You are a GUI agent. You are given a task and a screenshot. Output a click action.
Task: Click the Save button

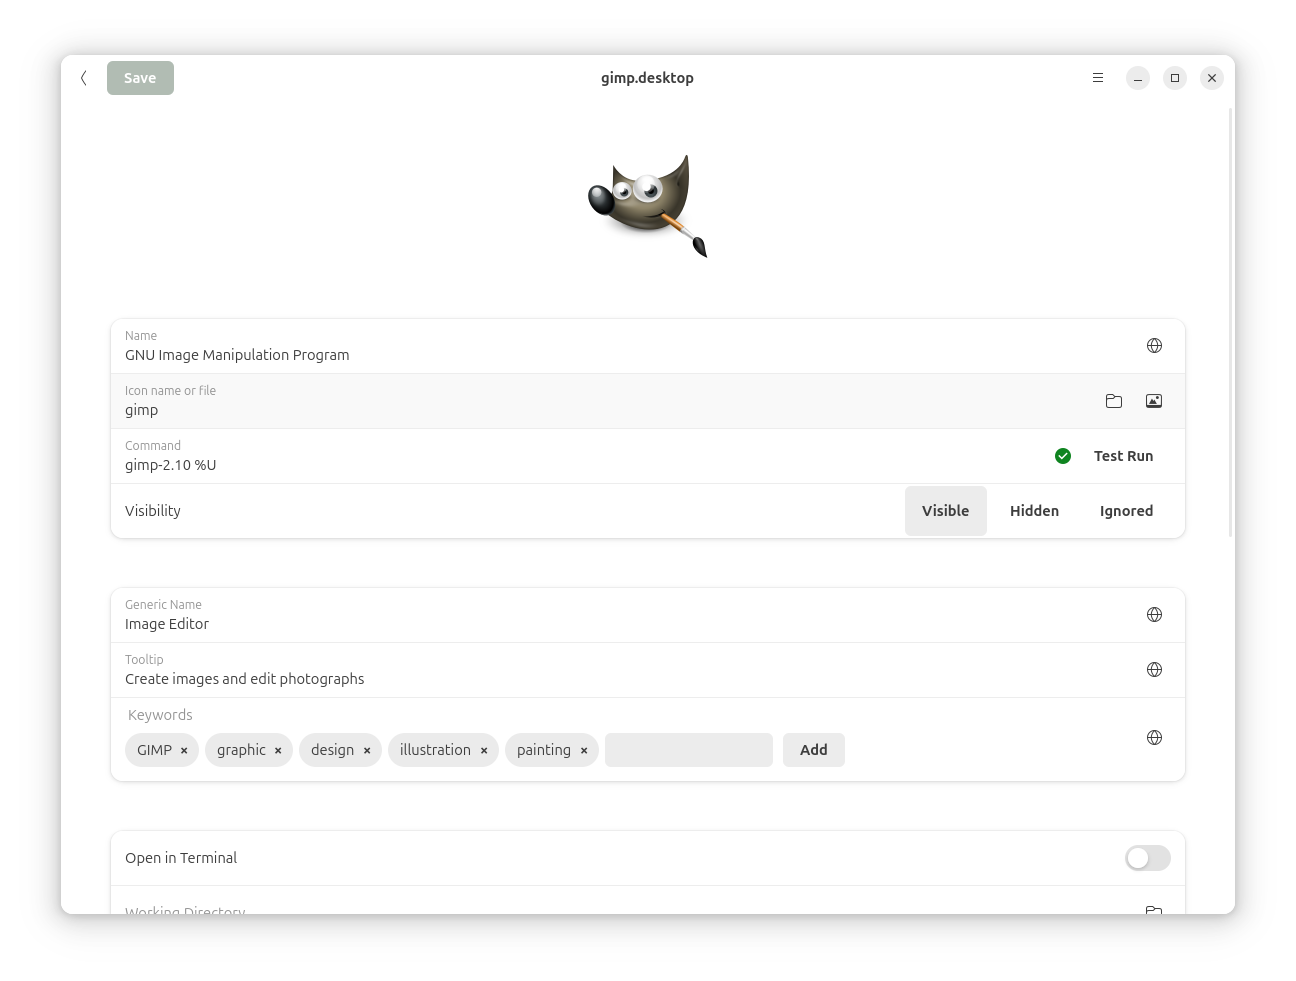(x=140, y=78)
